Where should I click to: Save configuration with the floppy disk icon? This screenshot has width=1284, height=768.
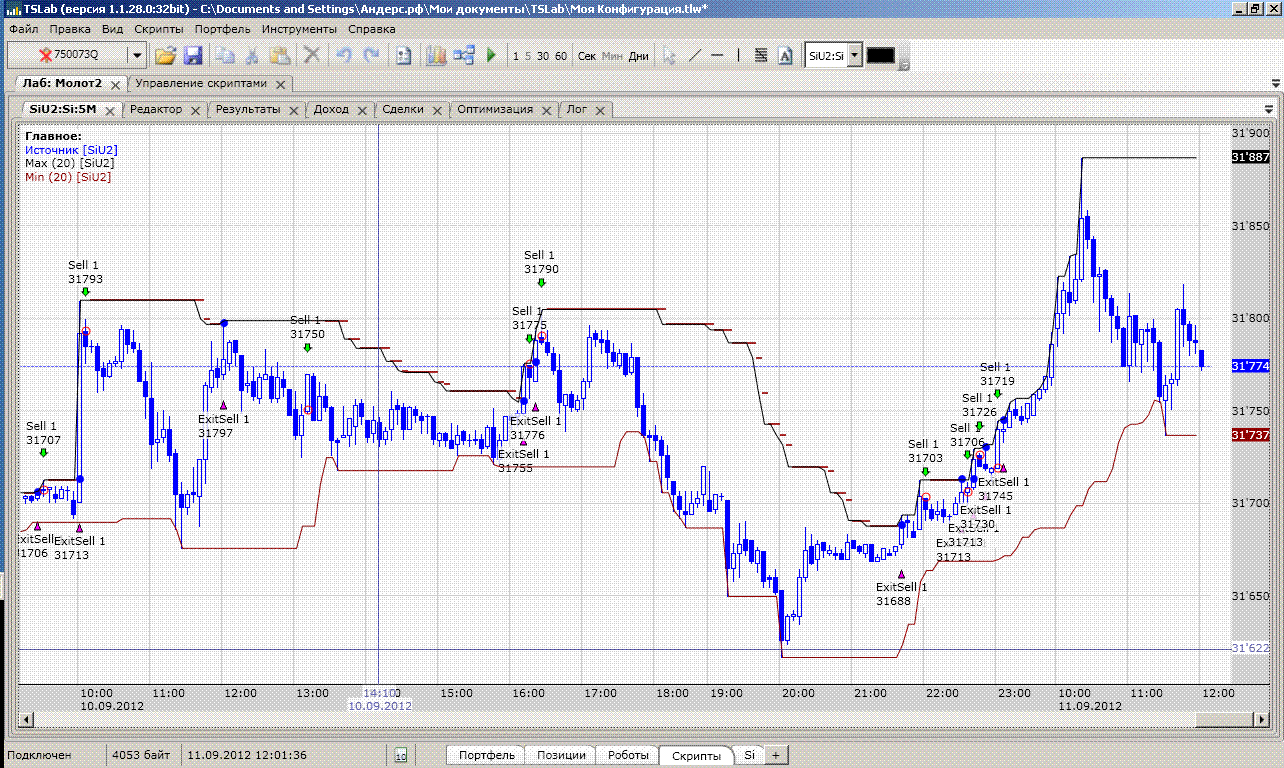pos(192,56)
